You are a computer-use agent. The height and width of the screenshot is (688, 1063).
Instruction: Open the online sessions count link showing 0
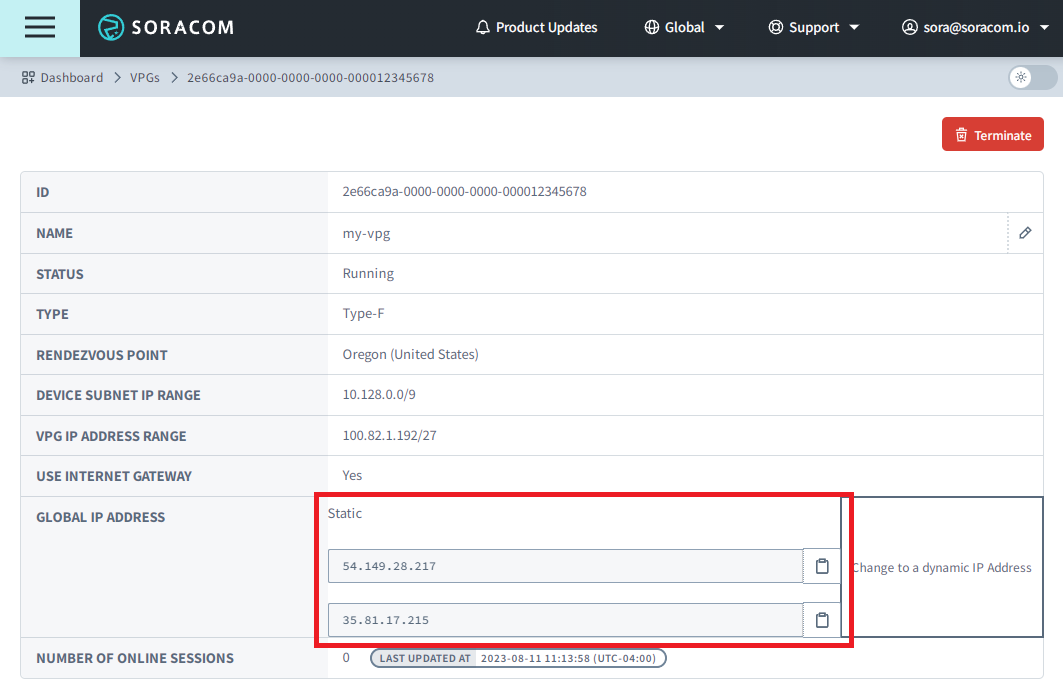(x=345, y=657)
